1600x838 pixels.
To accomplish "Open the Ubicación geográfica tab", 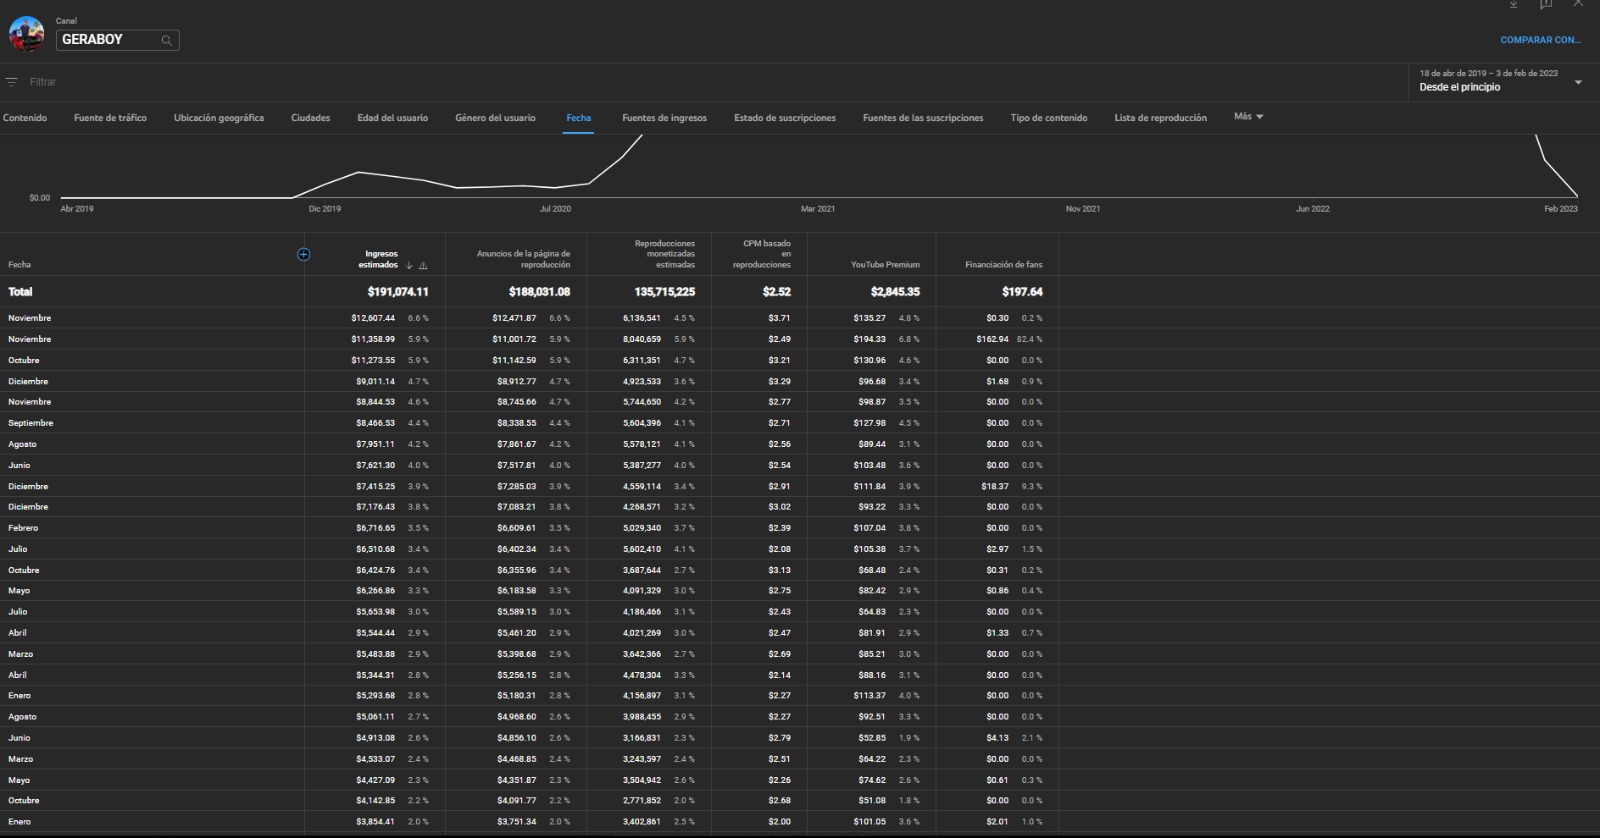I will pyautogui.click(x=219, y=118).
